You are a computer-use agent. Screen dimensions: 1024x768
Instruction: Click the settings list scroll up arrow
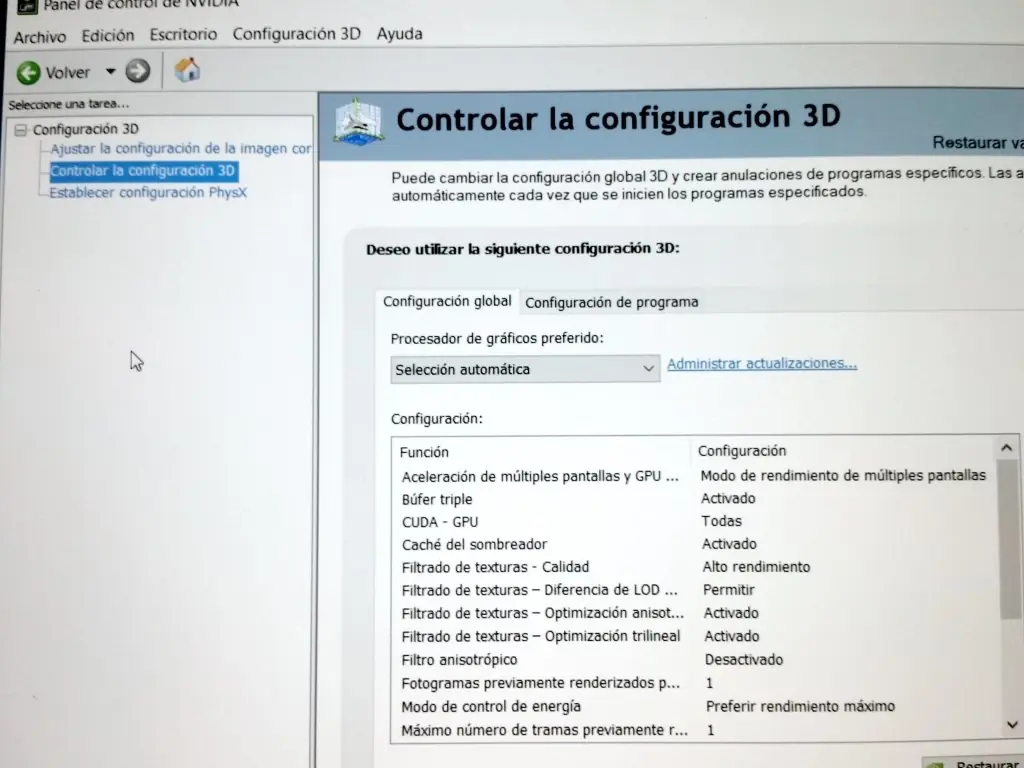1006,448
